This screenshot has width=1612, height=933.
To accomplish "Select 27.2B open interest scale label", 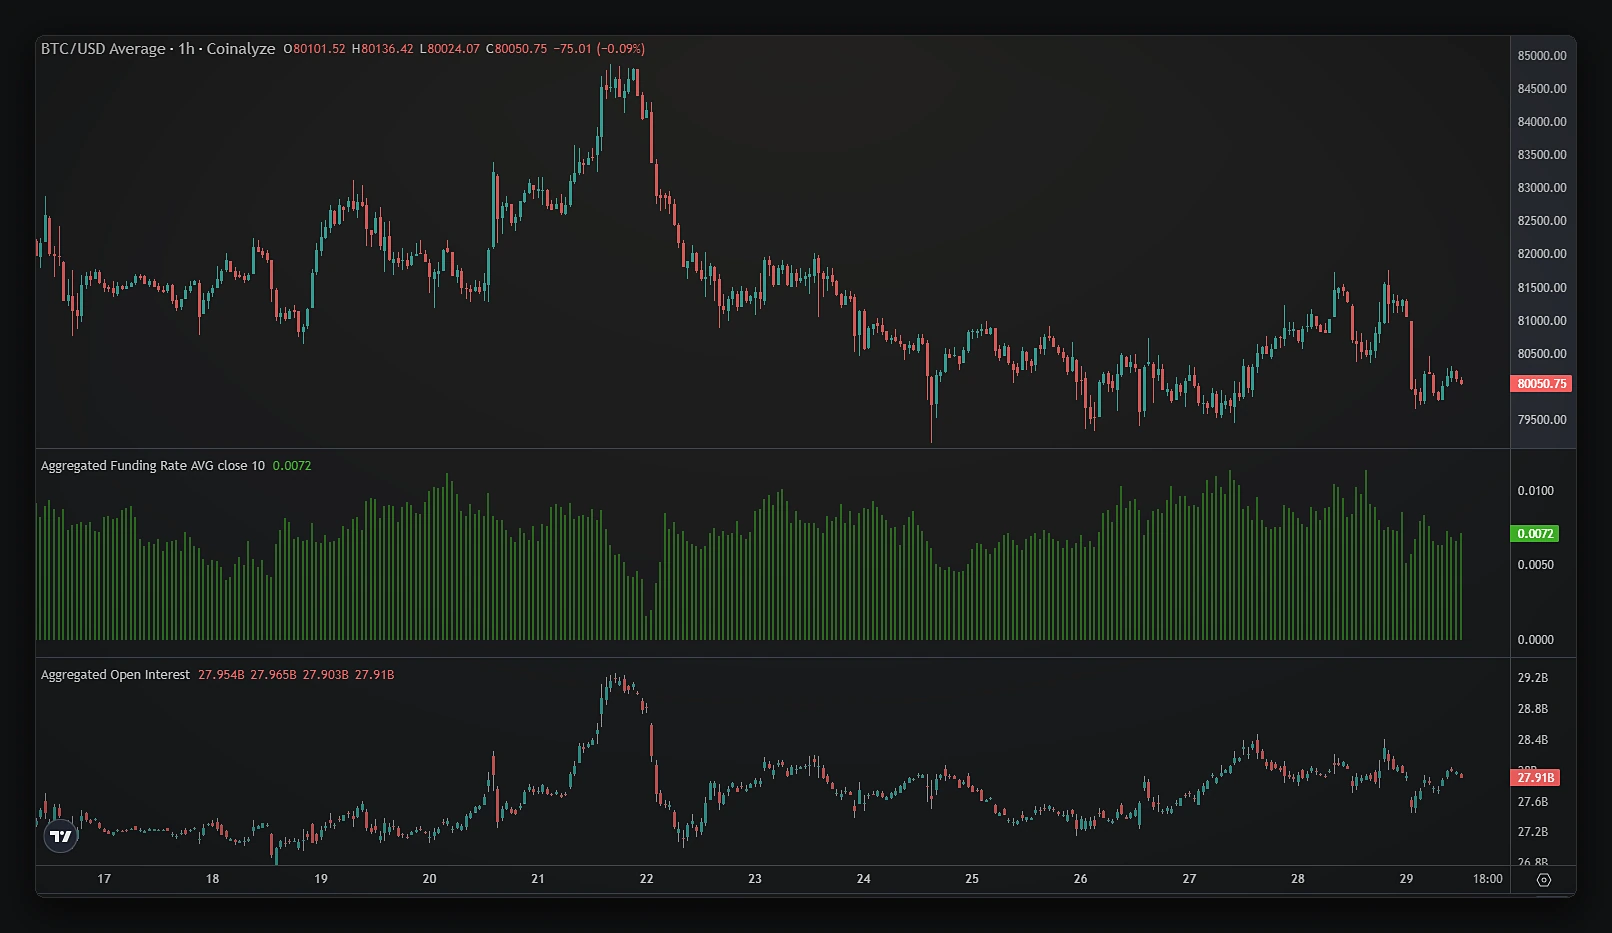I will (1532, 832).
